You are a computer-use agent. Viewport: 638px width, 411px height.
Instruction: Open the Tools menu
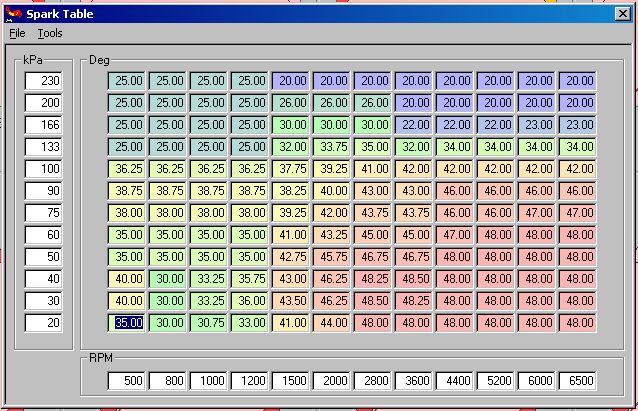click(50, 33)
